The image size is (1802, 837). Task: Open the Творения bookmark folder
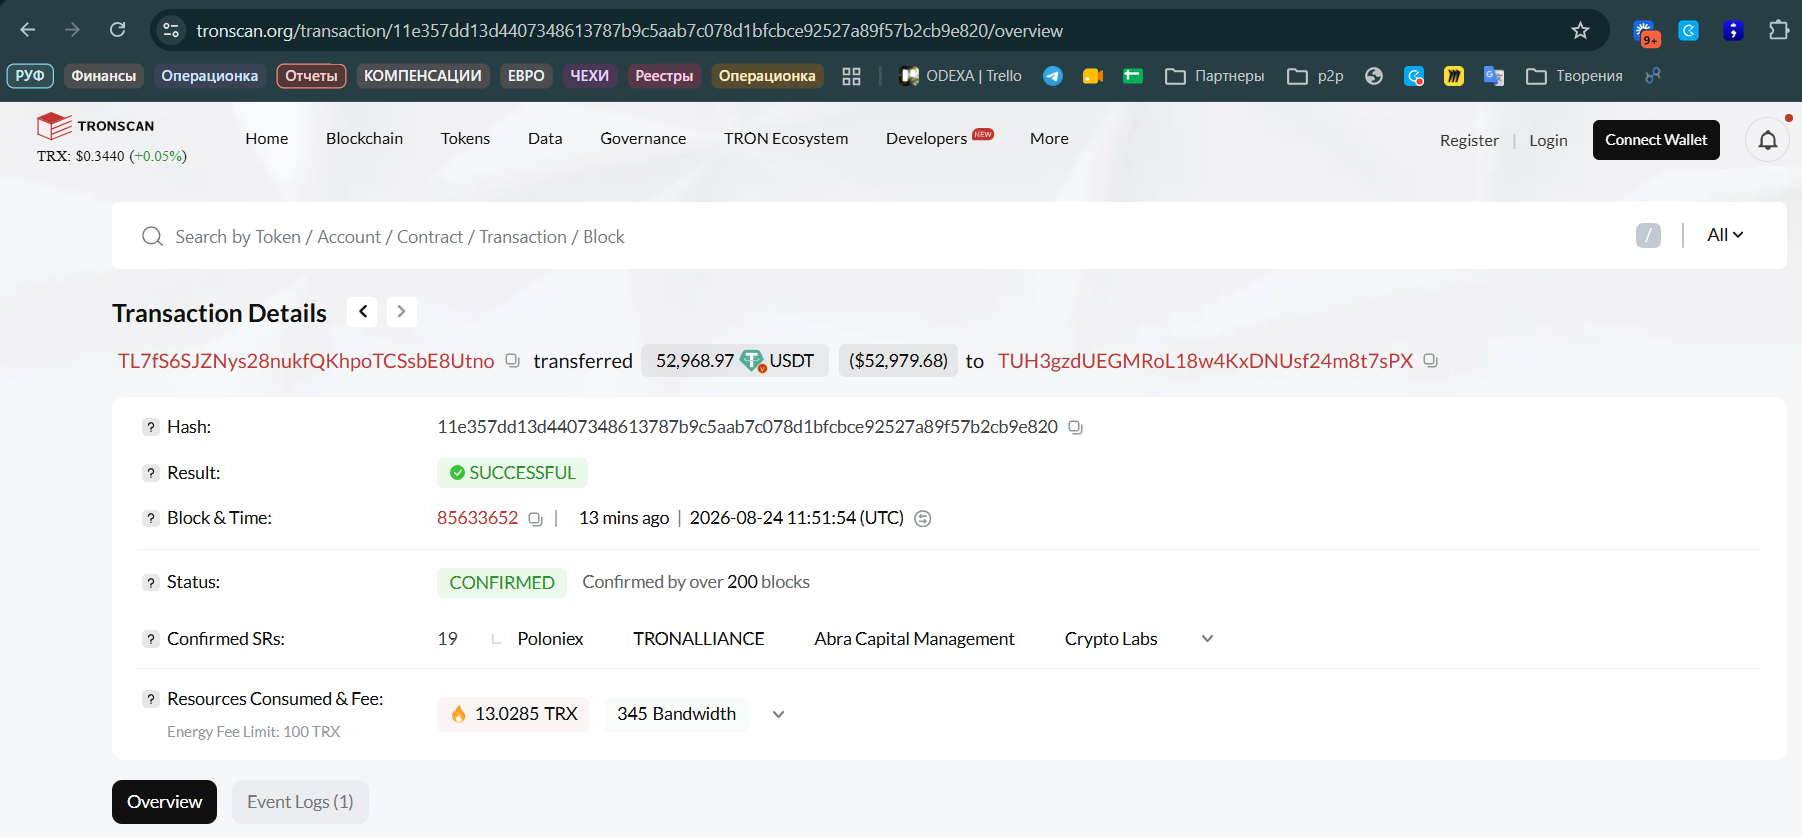click(x=1574, y=76)
